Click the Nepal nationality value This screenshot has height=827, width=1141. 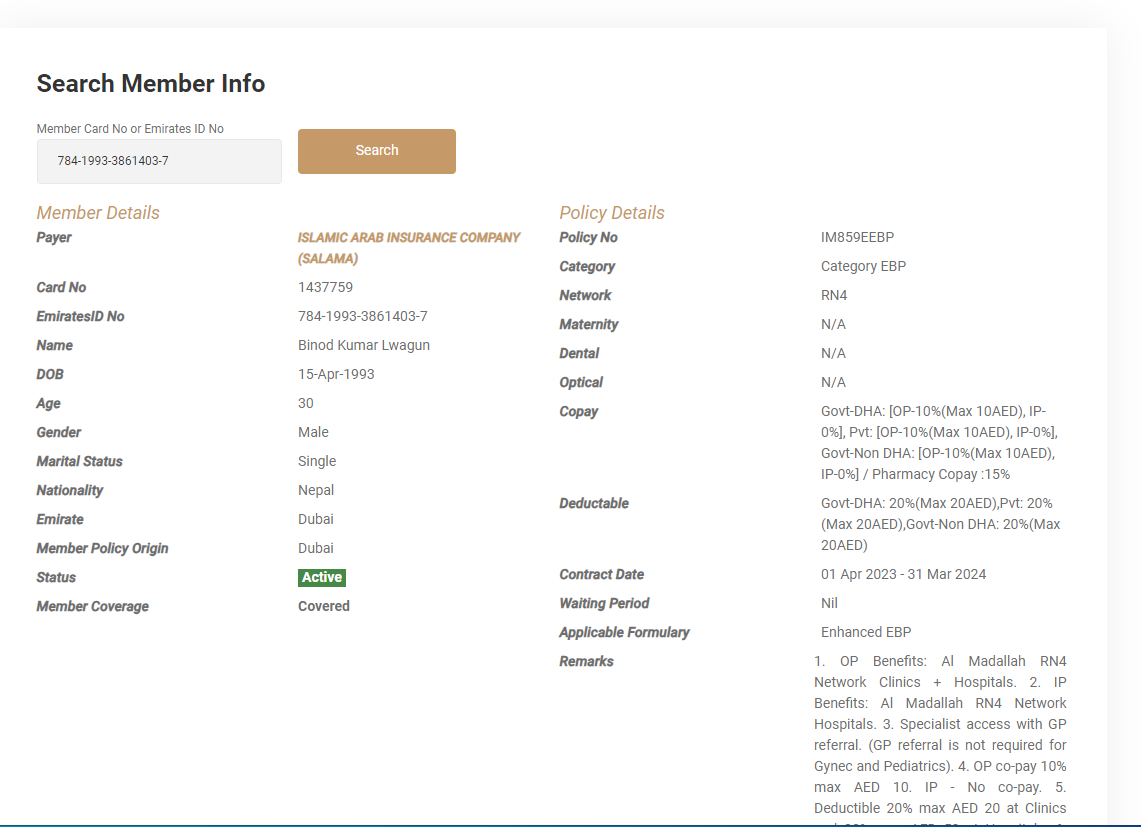316,491
